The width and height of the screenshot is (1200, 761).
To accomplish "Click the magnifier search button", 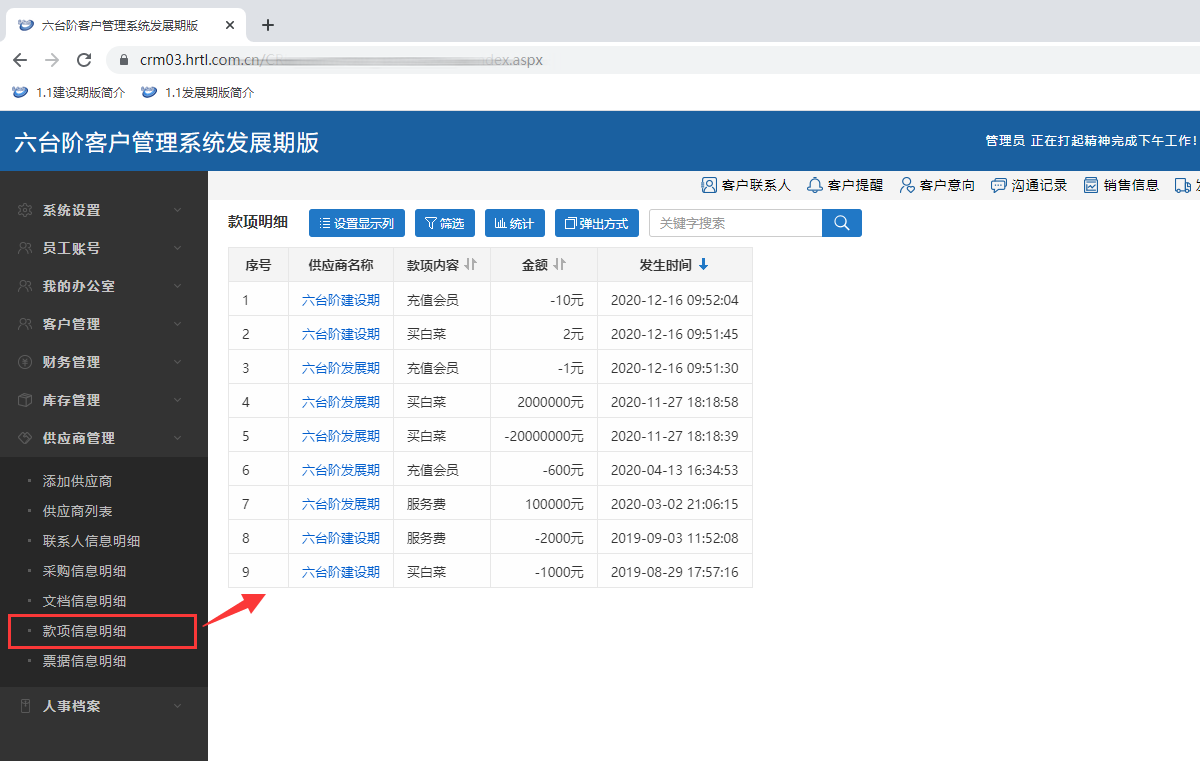I will pyautogui.click(x=841, y=223).
